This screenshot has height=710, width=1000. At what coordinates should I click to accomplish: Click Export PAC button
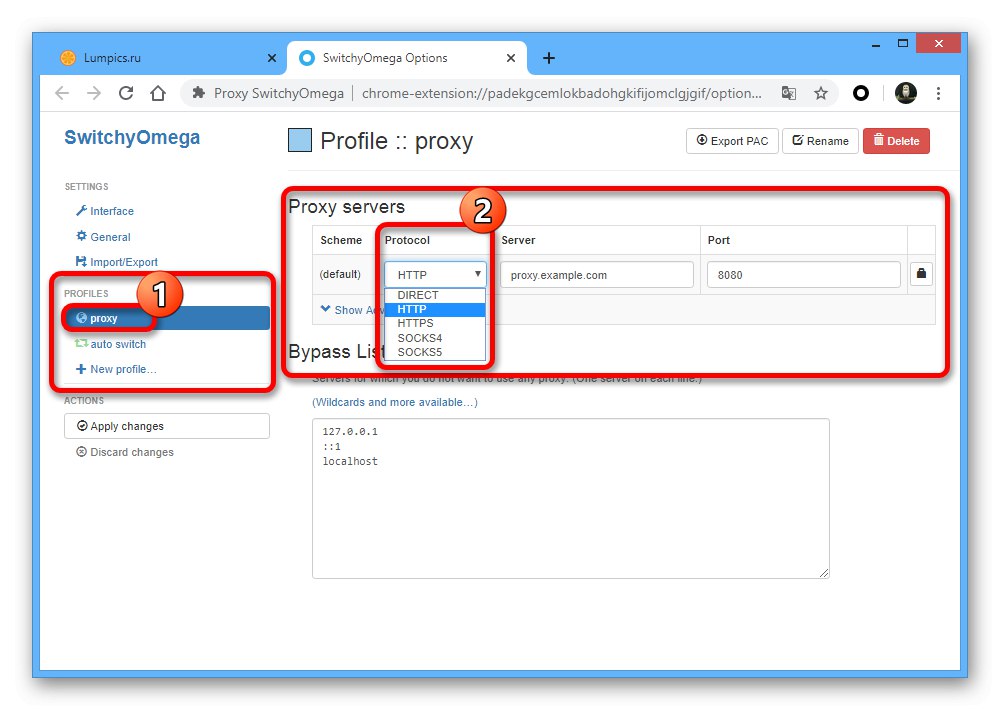[732, 141]
